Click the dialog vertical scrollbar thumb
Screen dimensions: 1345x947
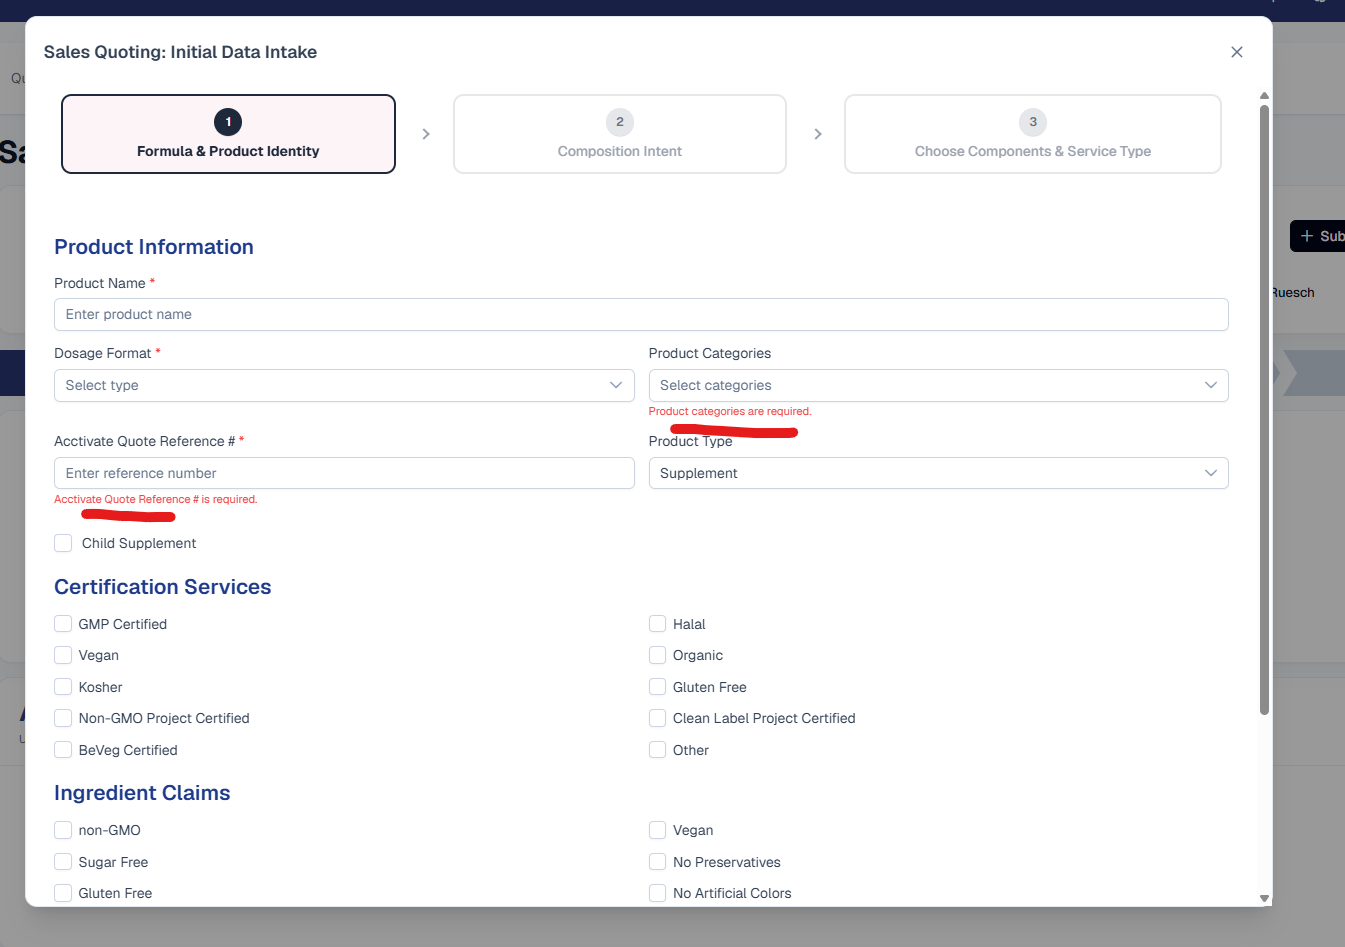pos(1264,410)
